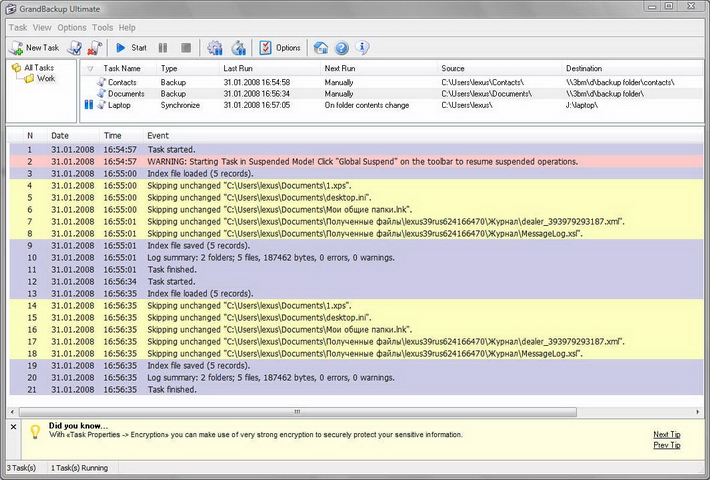Click the blue info about icon

[362, 47]
